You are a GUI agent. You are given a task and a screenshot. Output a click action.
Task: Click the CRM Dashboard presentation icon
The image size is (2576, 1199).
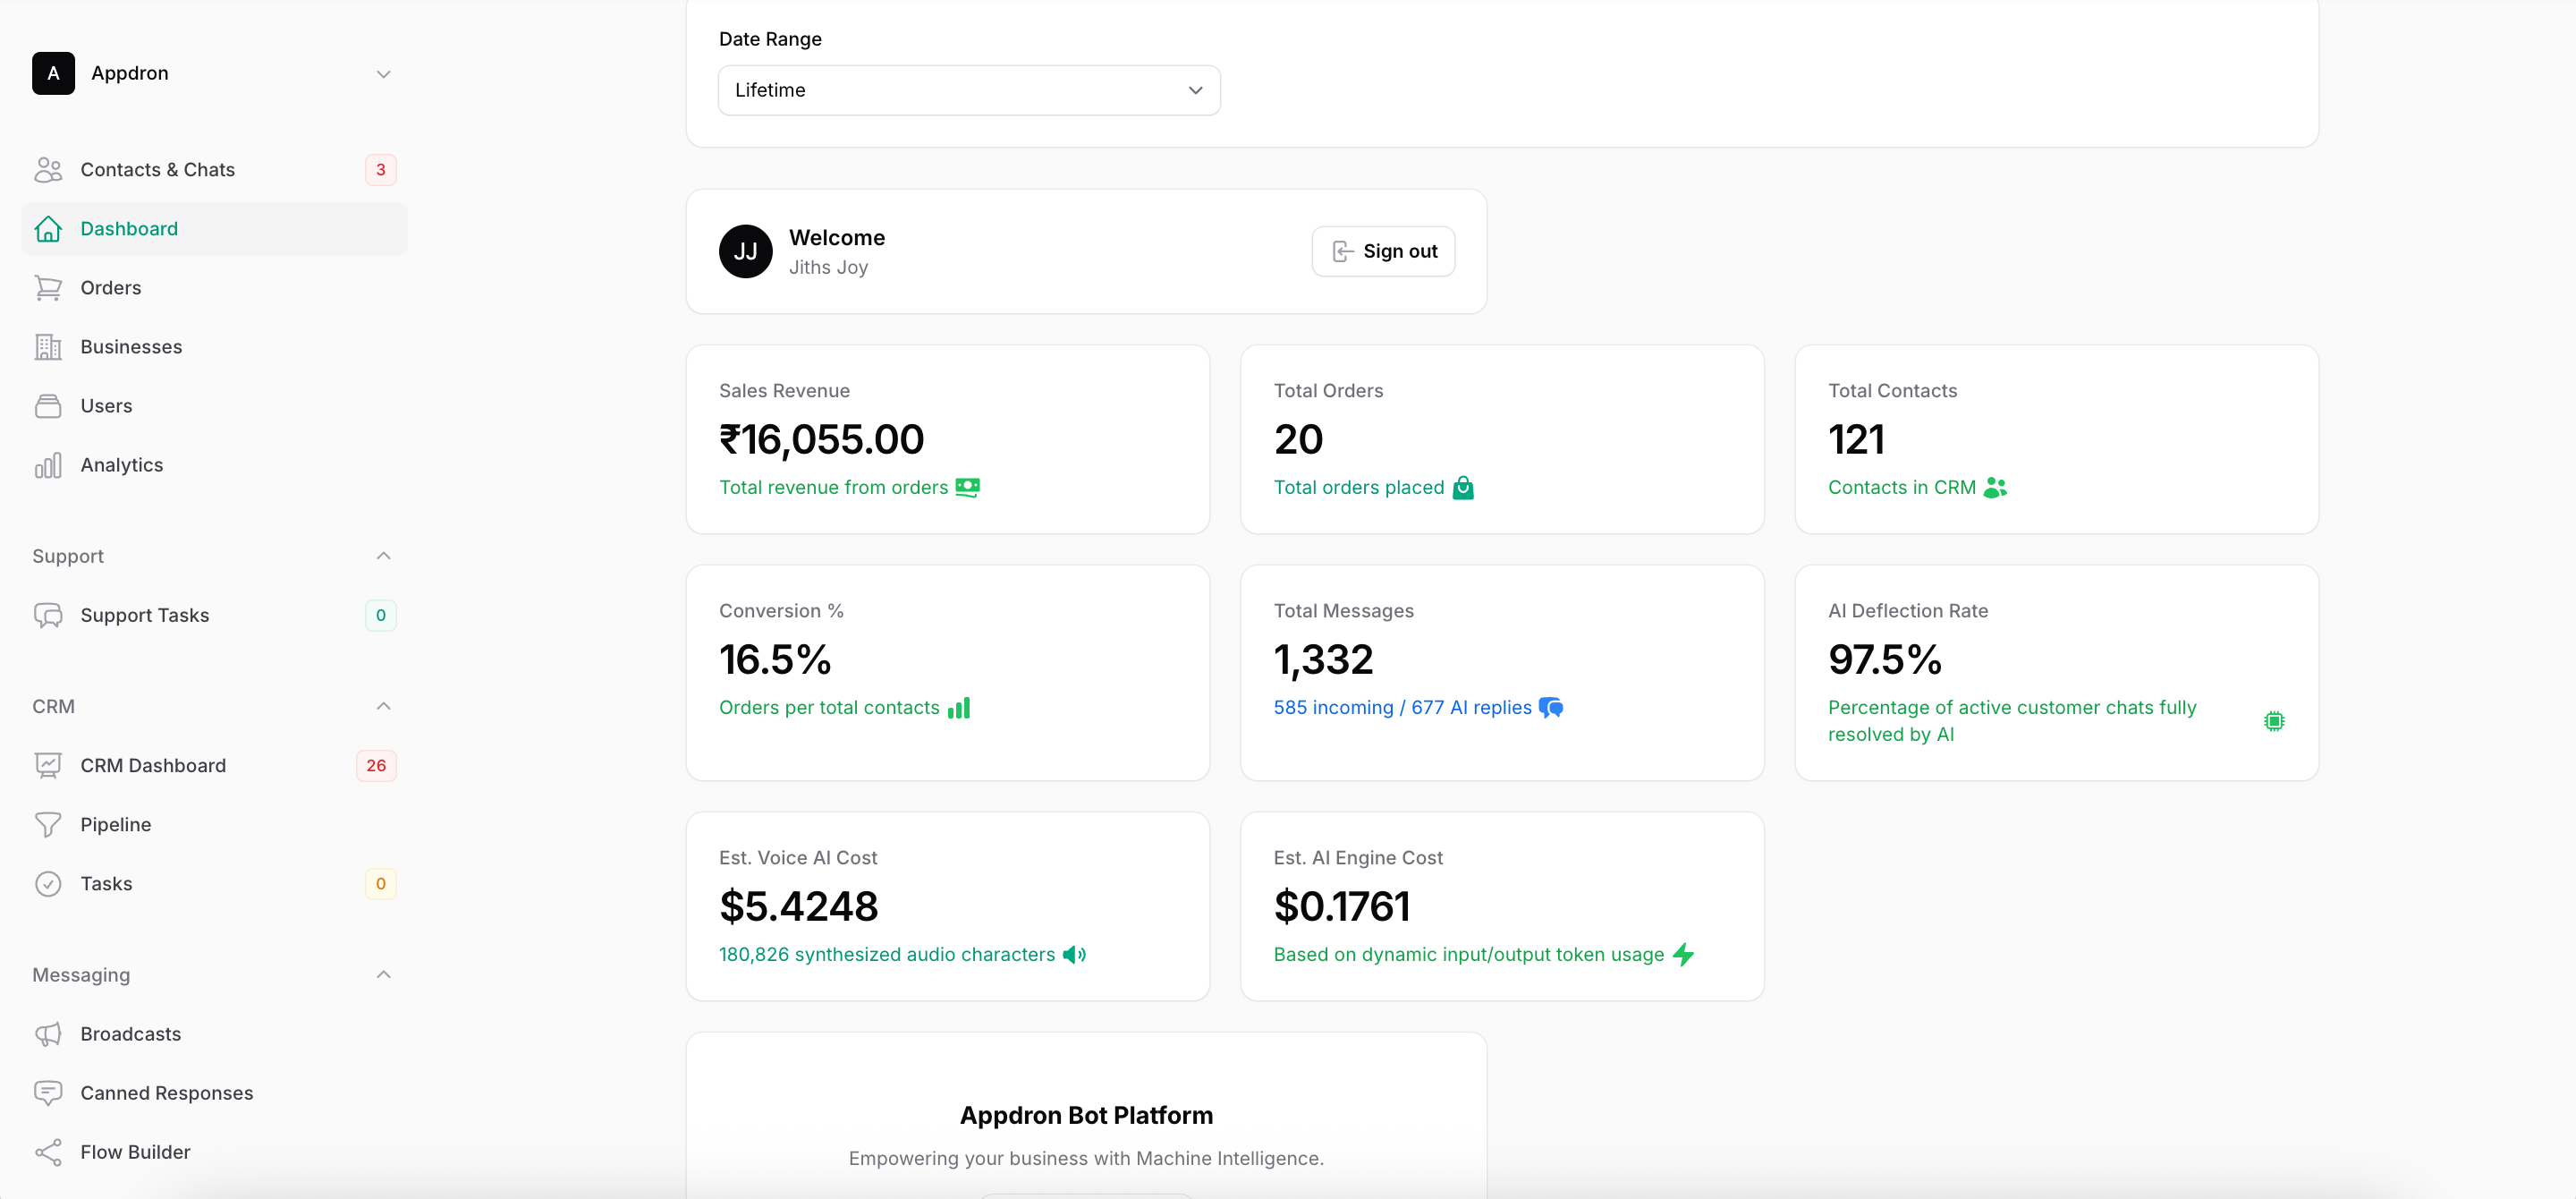click(48, 765)
